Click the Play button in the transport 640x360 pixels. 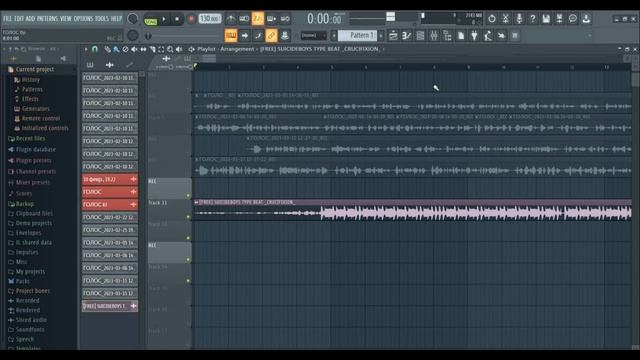(x=164, y=19)
